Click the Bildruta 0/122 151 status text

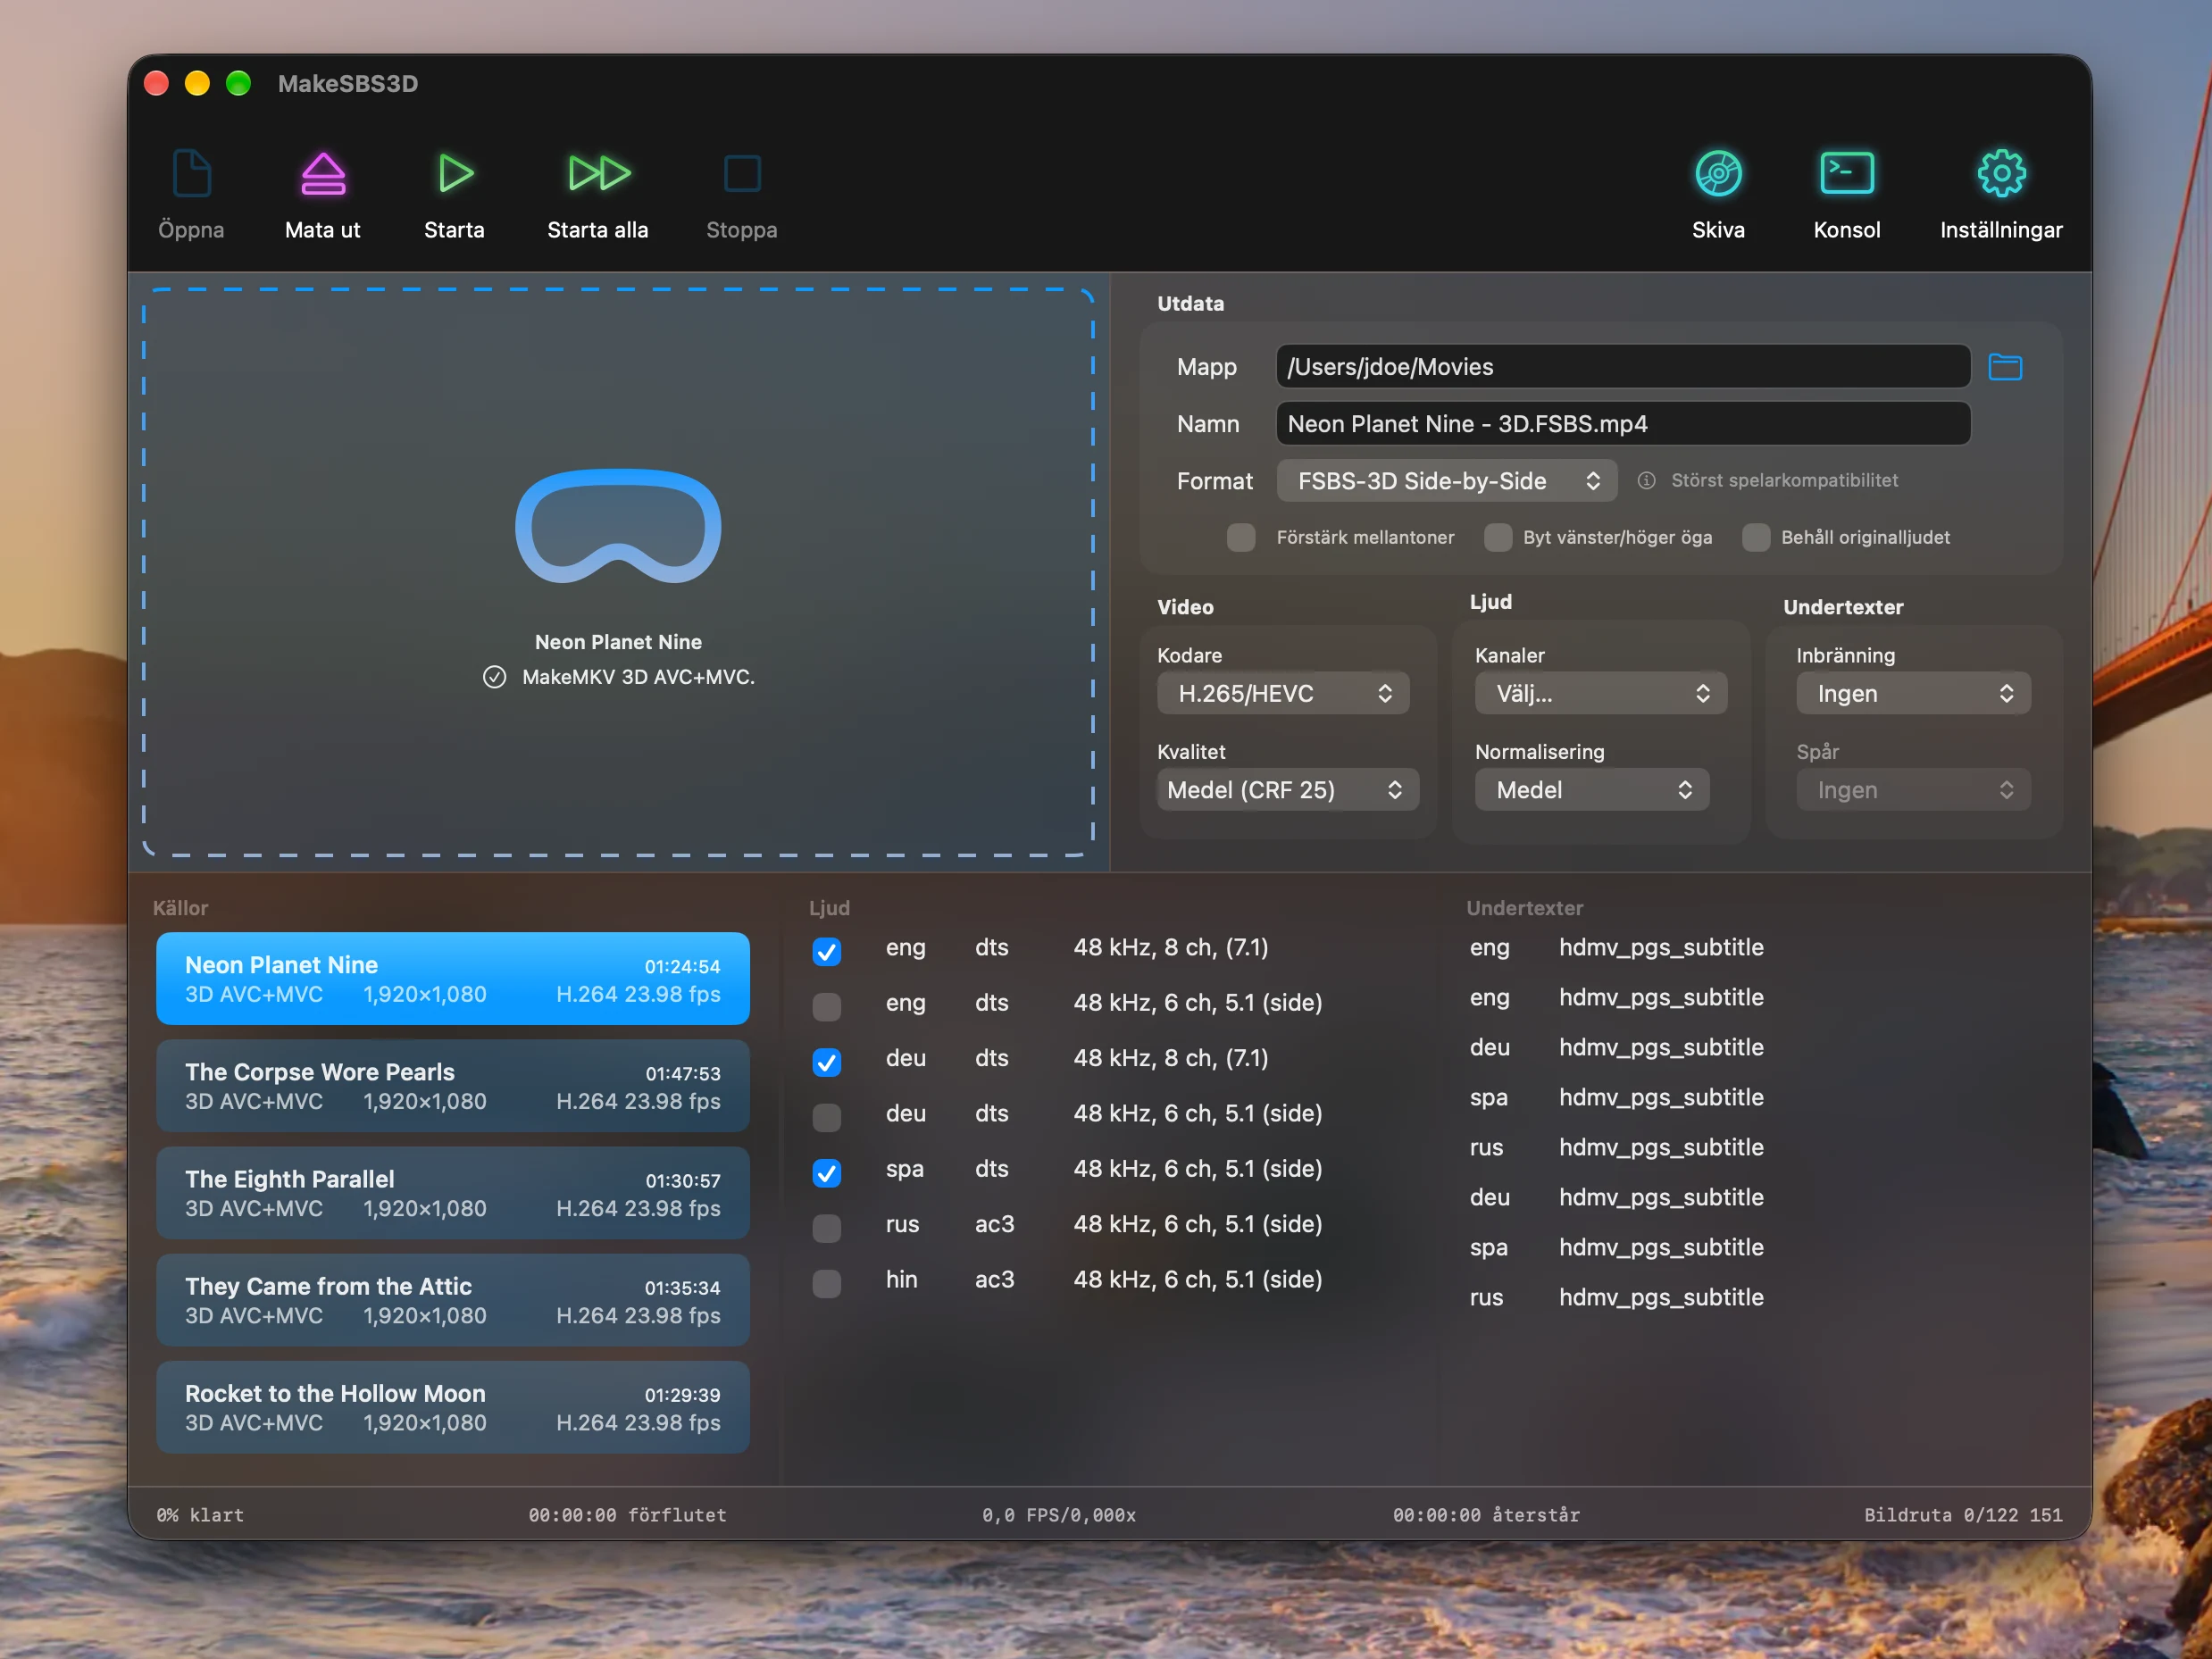pos(1962,1515)
